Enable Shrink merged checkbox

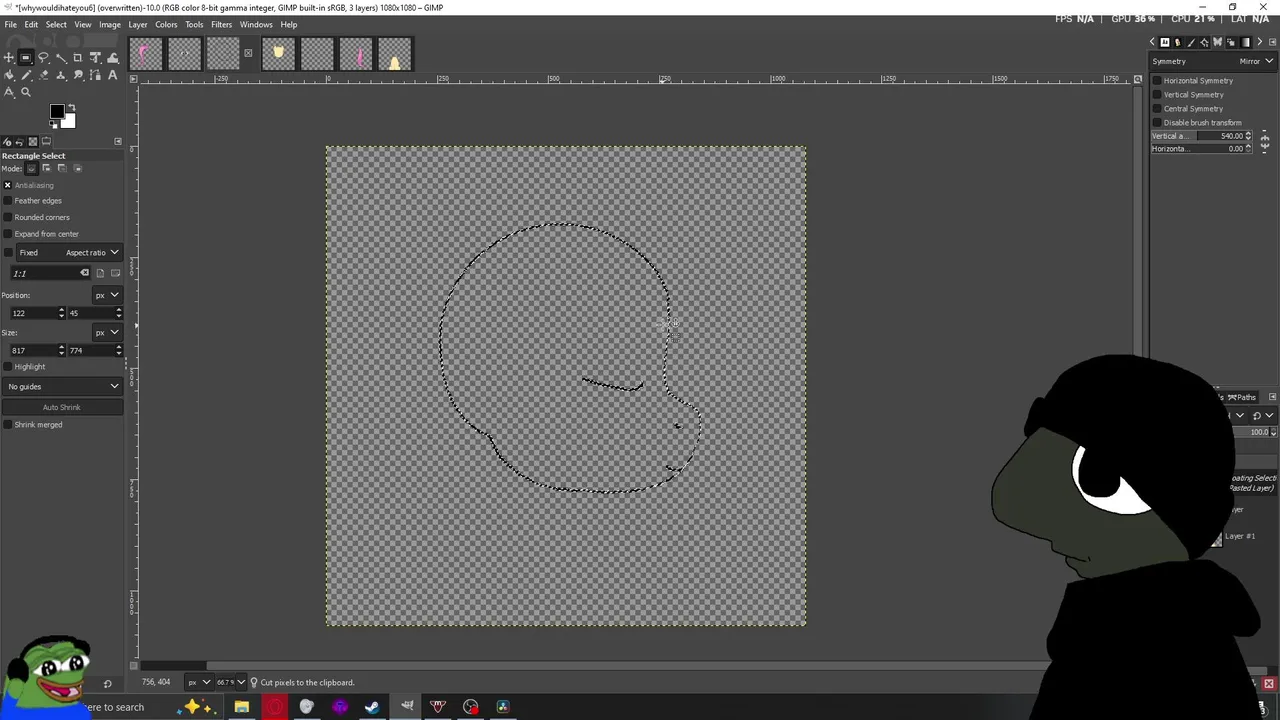(x=7, y=425)
